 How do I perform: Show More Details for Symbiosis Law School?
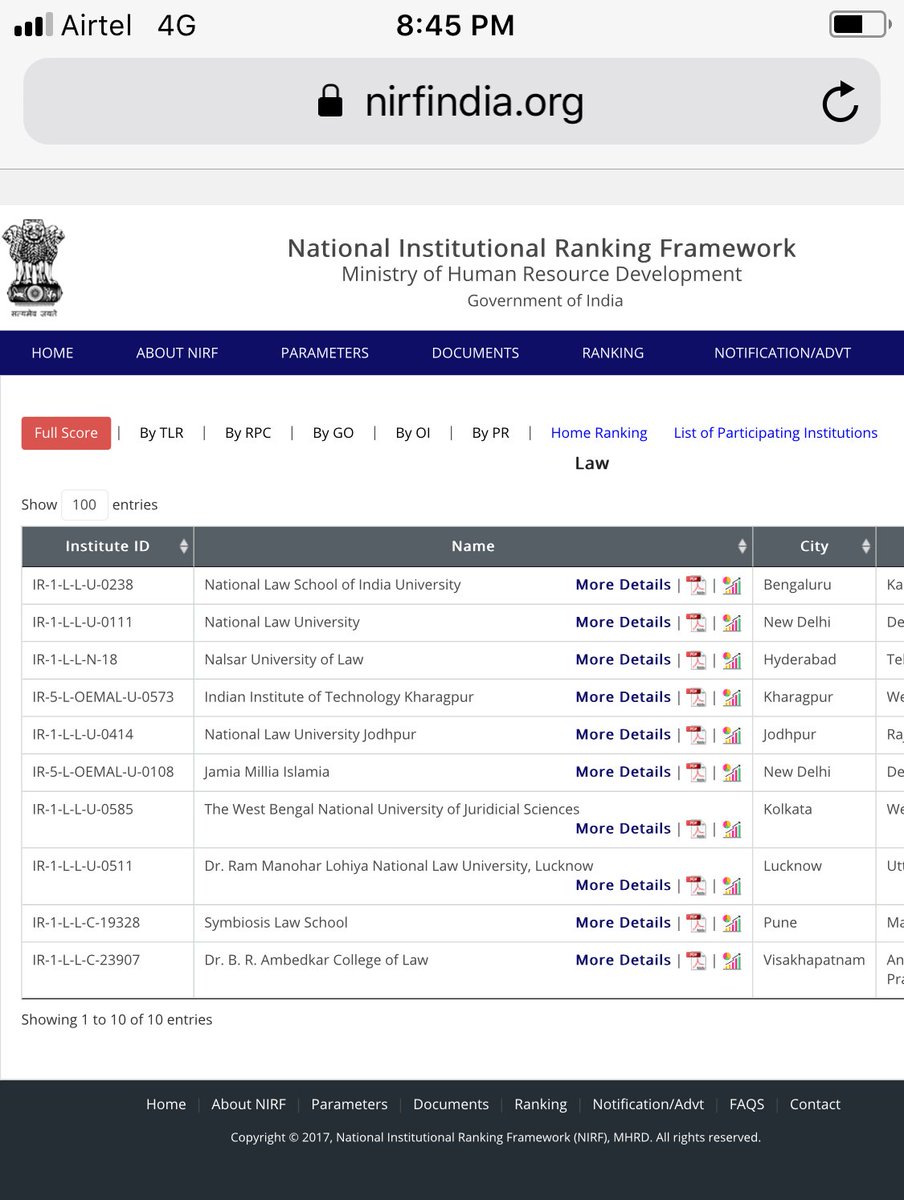point(623,923)
